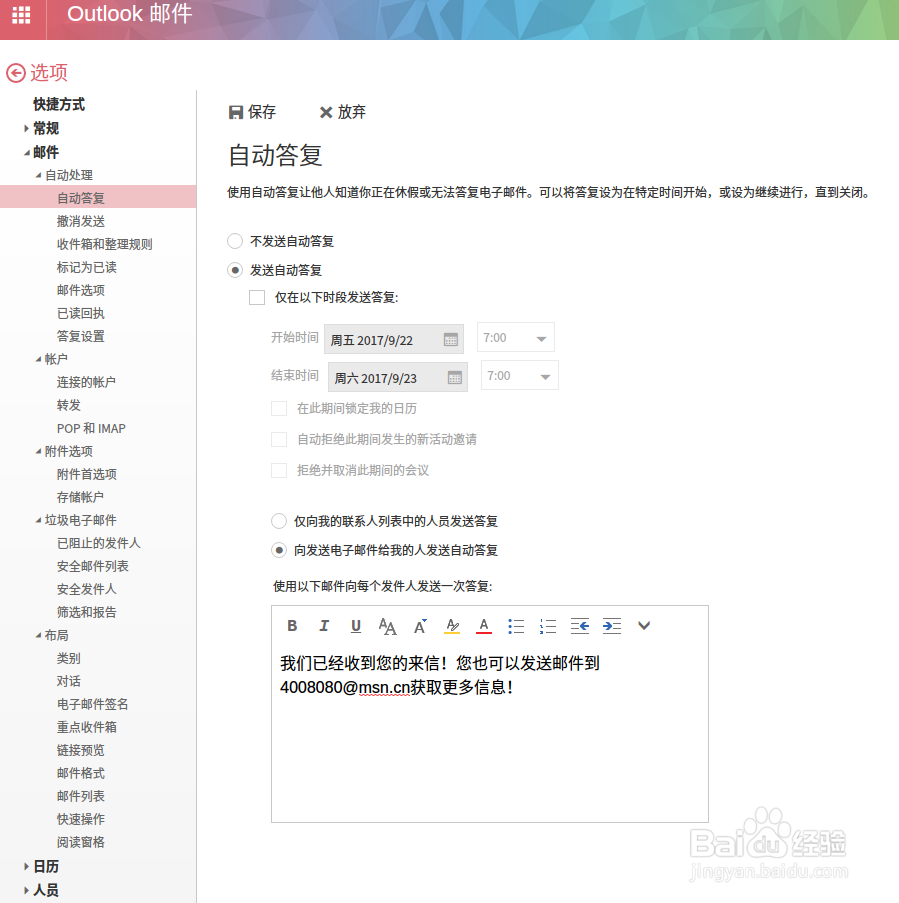
Task: Decrease paragraph indent
Action: point(579,626)
